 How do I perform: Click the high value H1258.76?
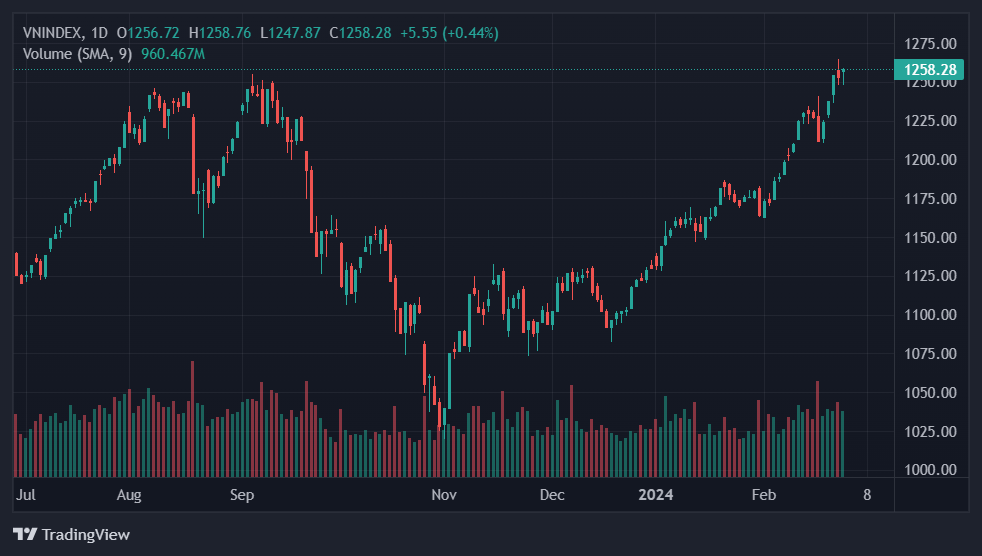220,33
